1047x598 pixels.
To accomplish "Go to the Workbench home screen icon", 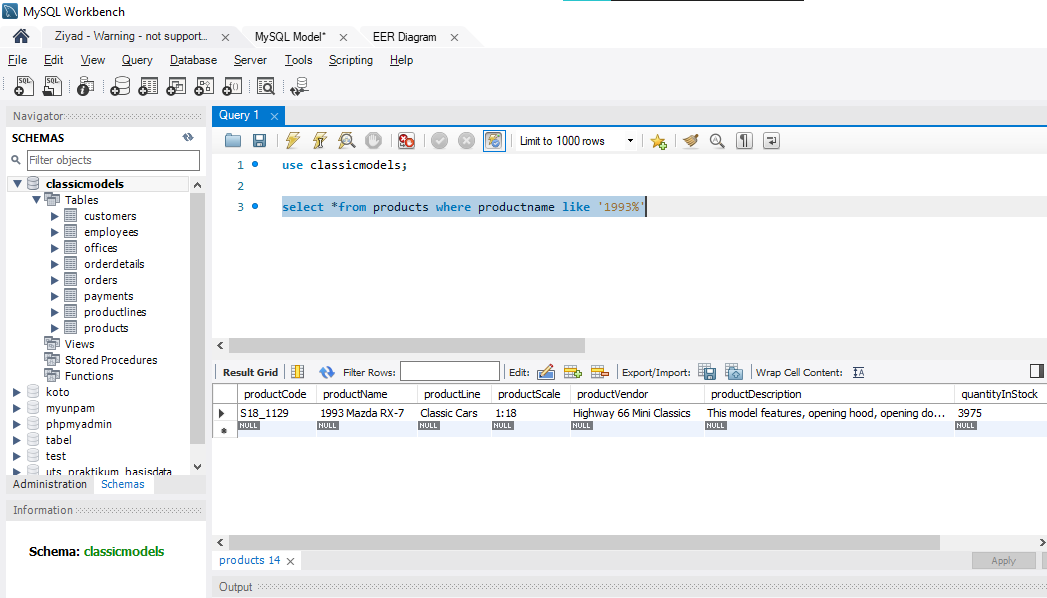I will click(21, 36).
